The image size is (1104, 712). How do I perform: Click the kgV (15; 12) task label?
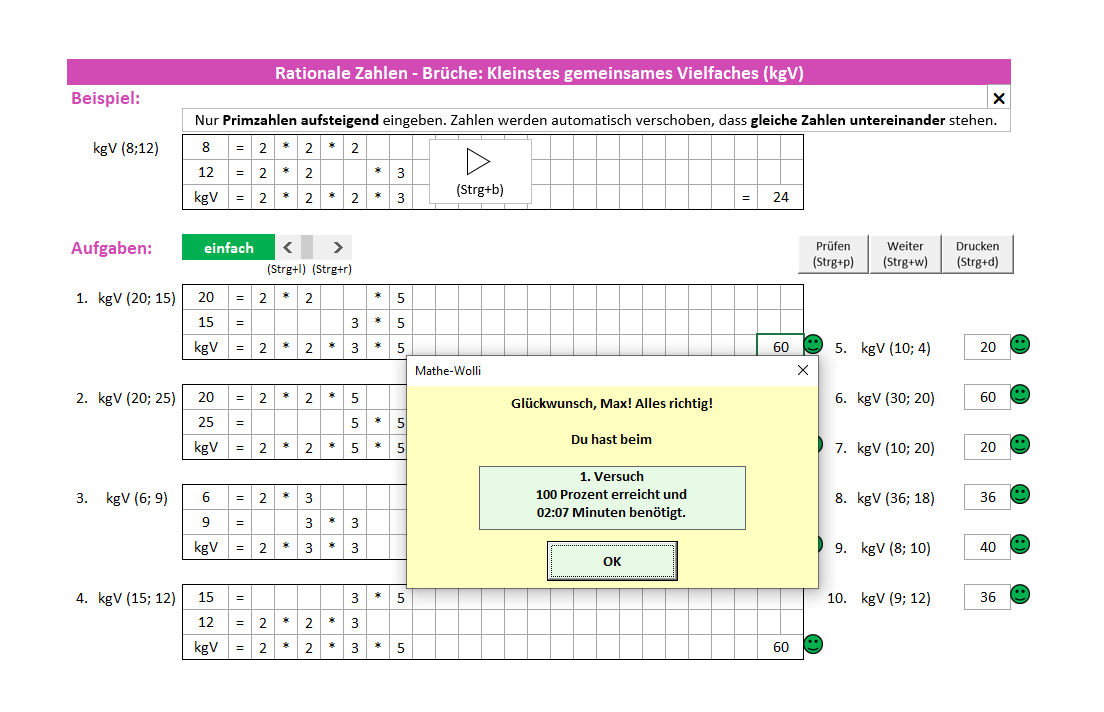[137, 598]
